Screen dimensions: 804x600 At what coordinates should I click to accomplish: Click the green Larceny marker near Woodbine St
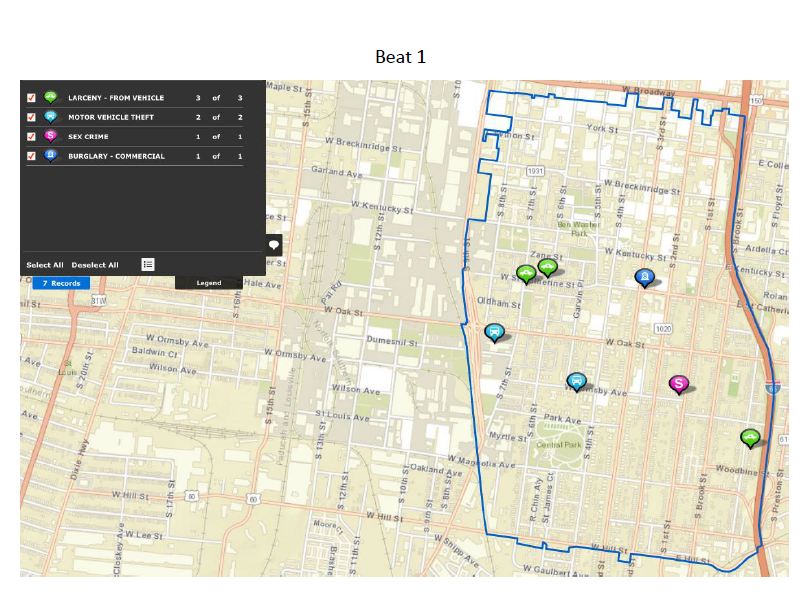[x=750, y=437]
